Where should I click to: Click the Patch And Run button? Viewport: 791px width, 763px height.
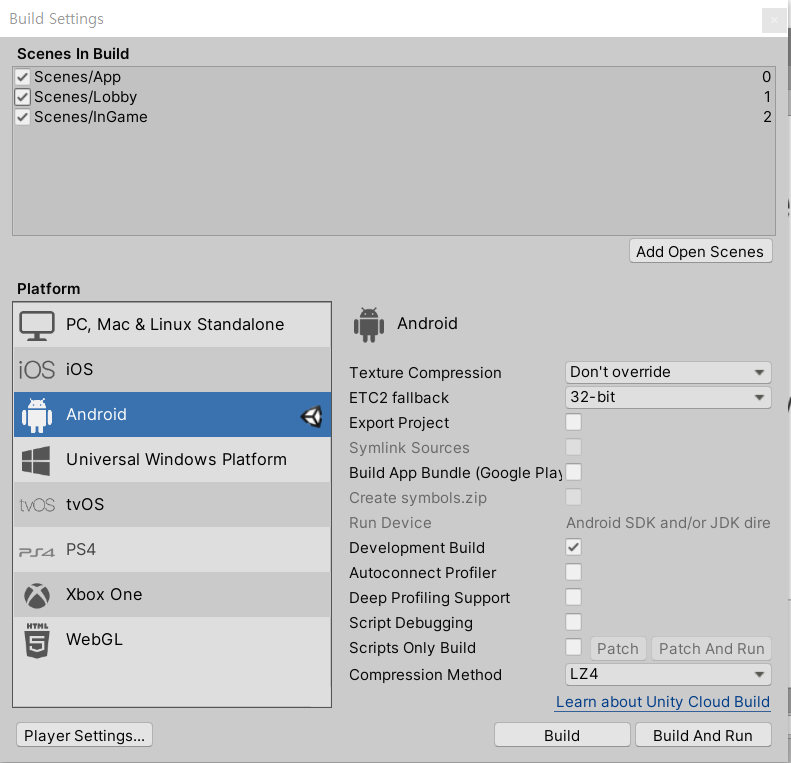coord(711,648)
